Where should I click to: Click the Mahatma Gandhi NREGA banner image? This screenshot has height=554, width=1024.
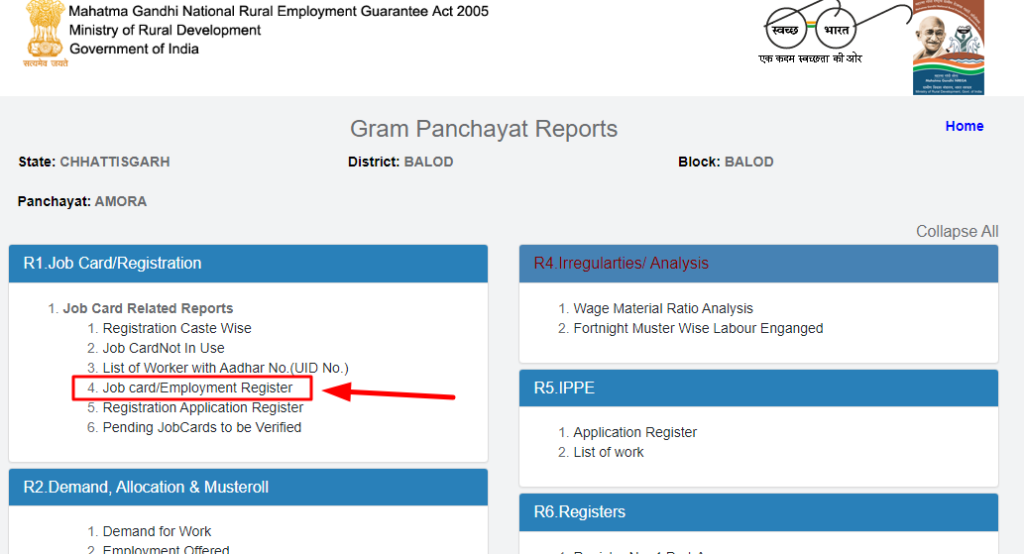(x=948, y=47)
